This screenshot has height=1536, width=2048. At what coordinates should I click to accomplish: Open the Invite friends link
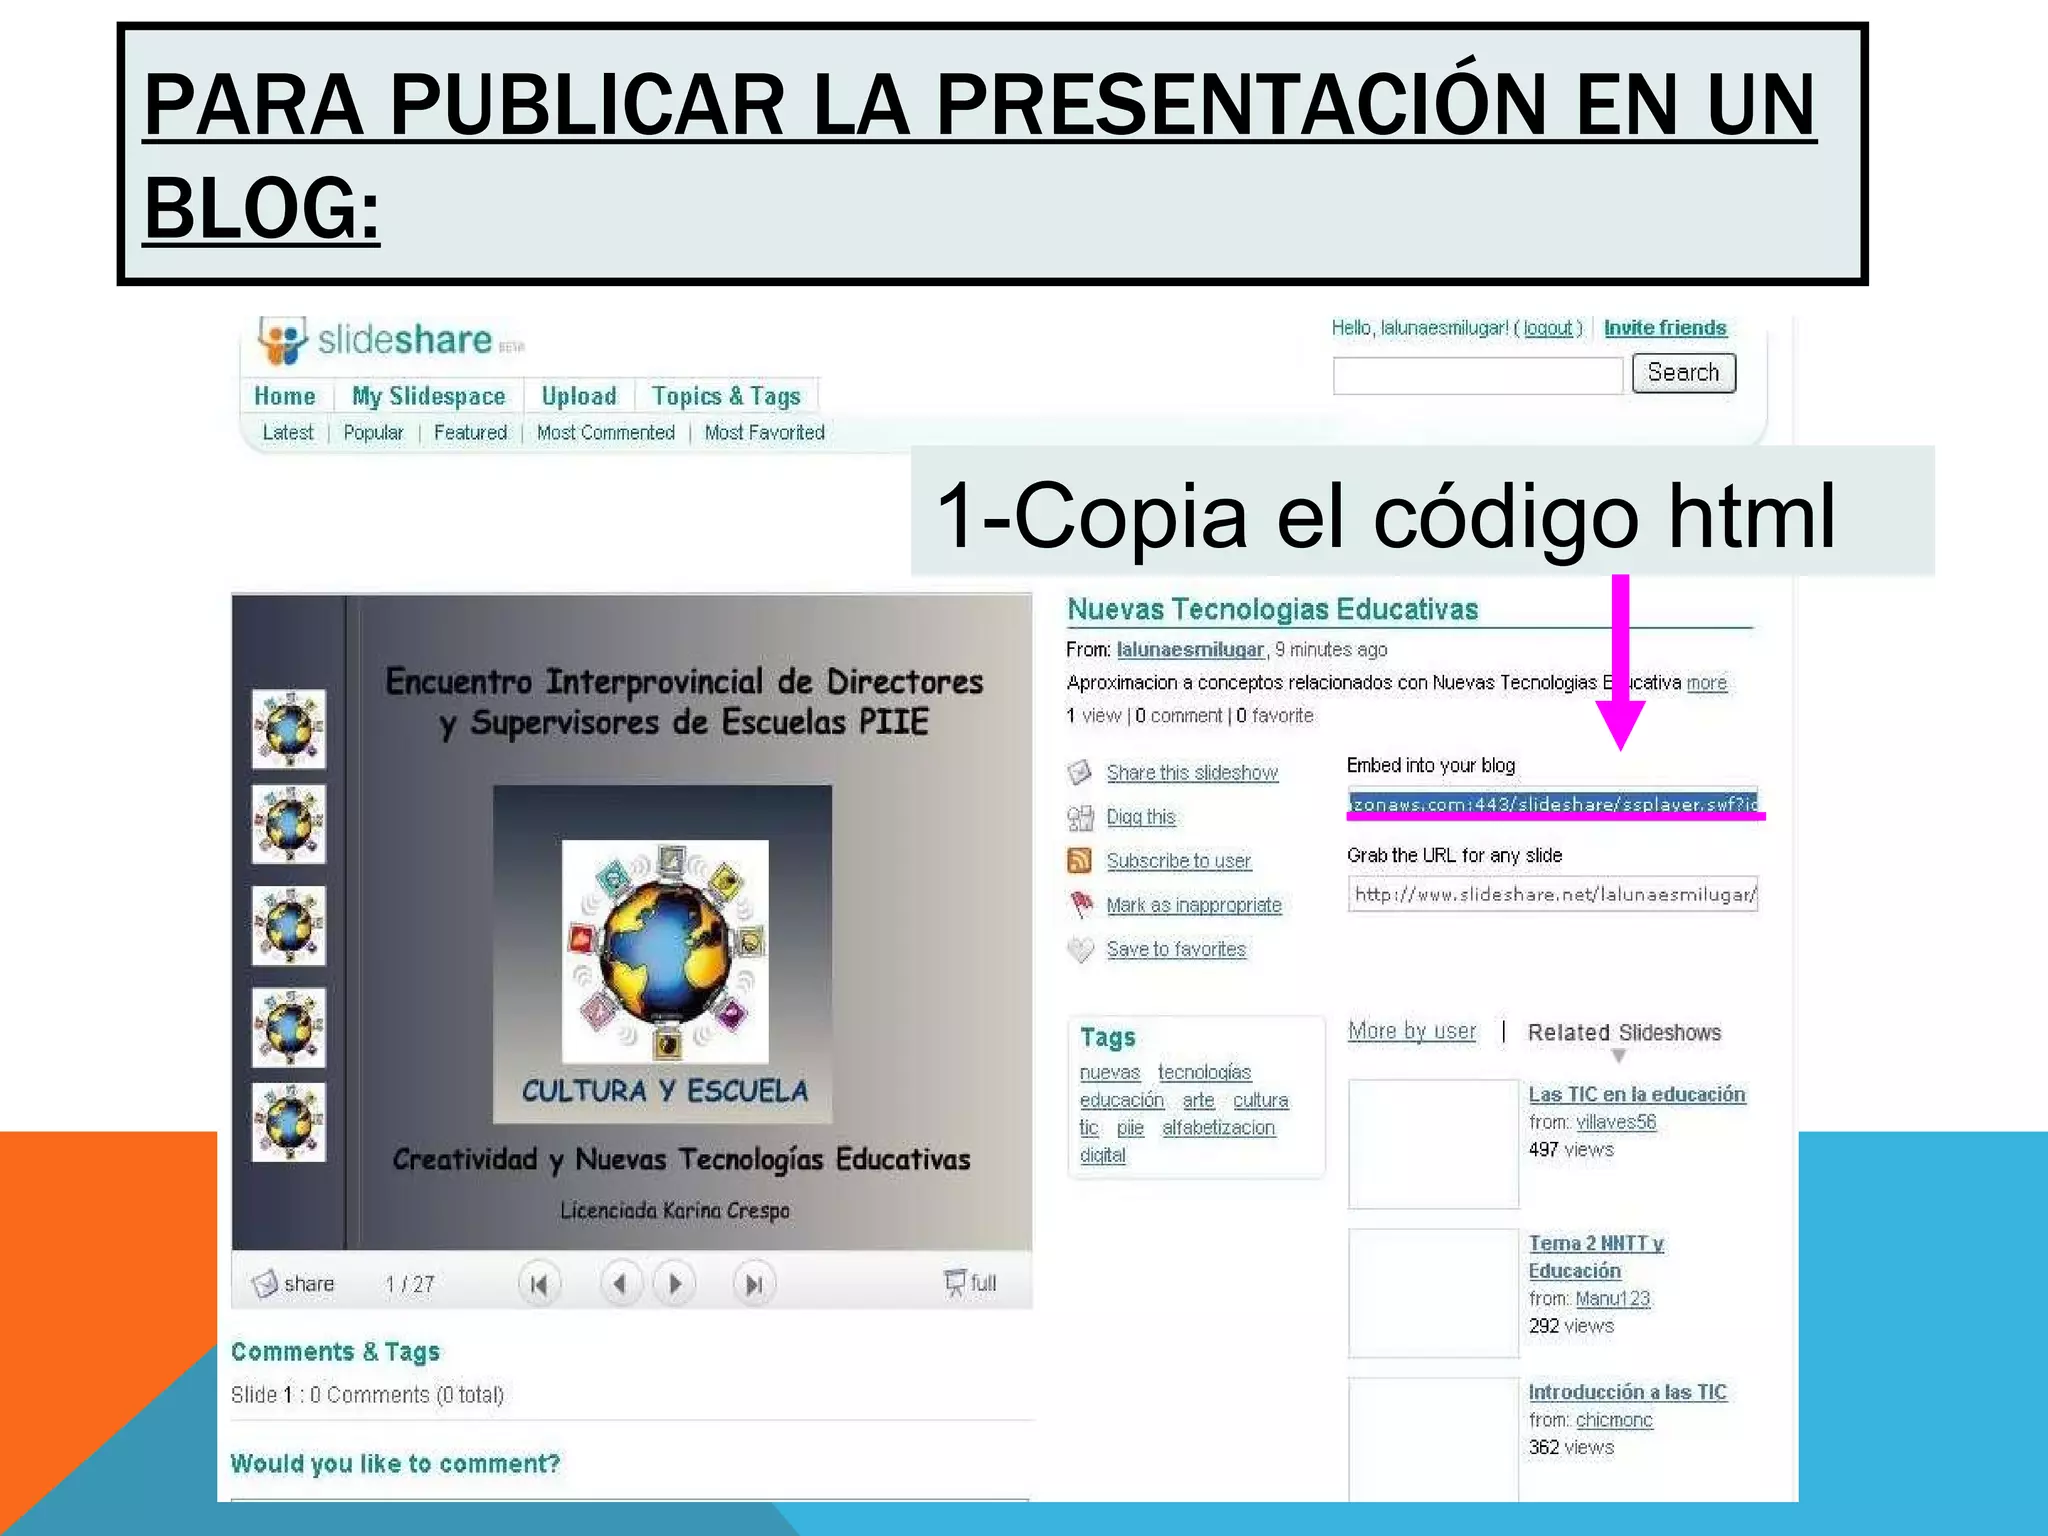1665,328
